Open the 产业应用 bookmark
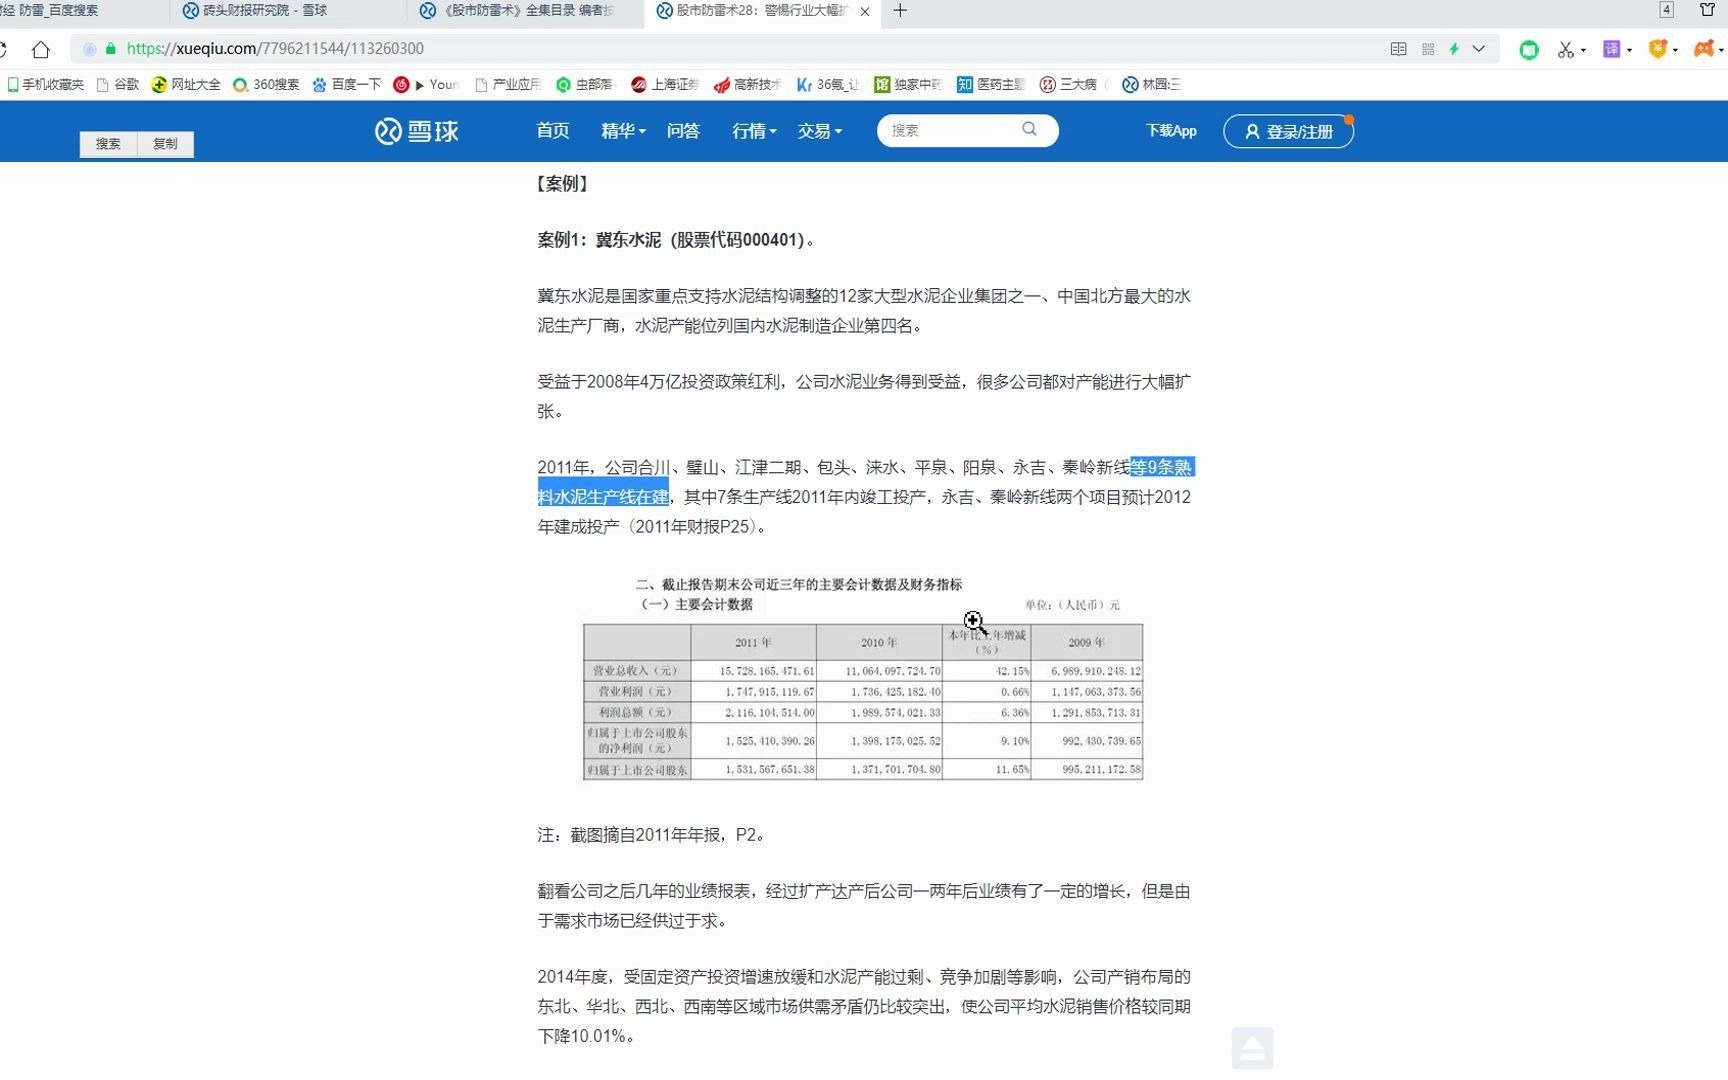 (508, 85)
